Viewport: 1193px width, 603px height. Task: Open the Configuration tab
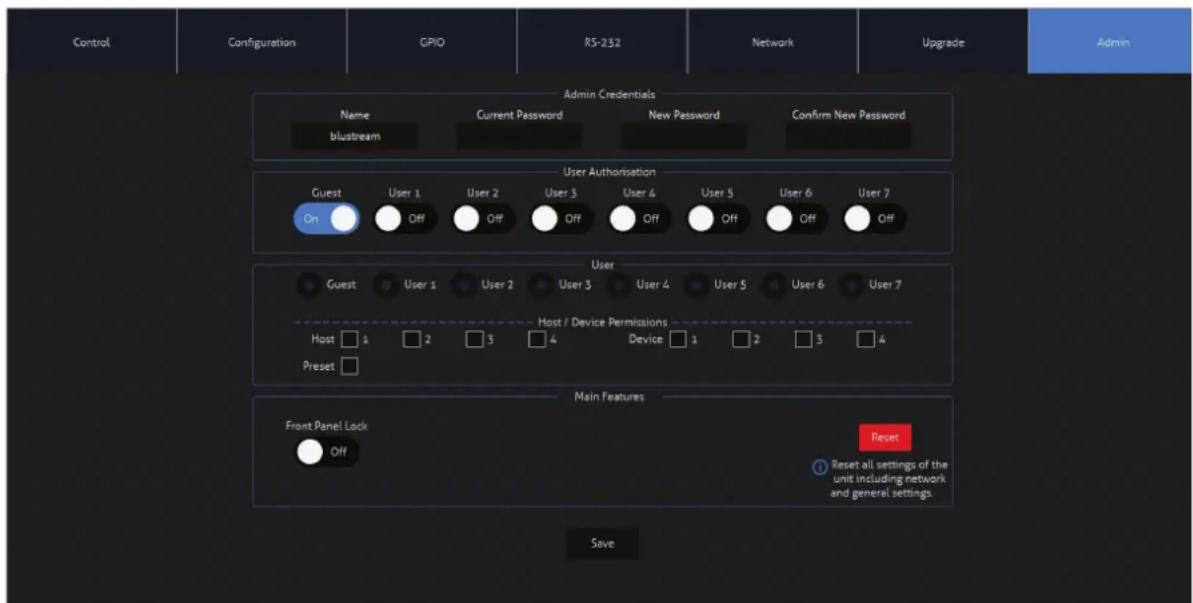[x=262, y=43]
